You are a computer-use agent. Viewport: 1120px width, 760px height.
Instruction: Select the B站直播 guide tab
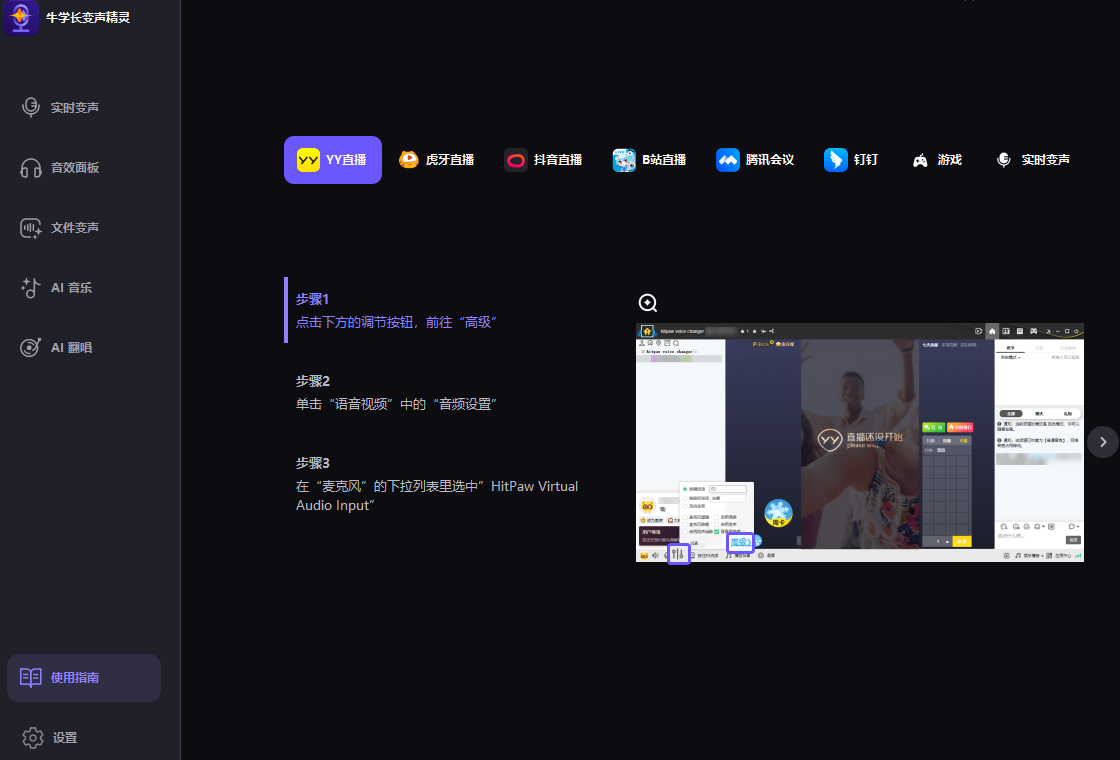point(650,160)
